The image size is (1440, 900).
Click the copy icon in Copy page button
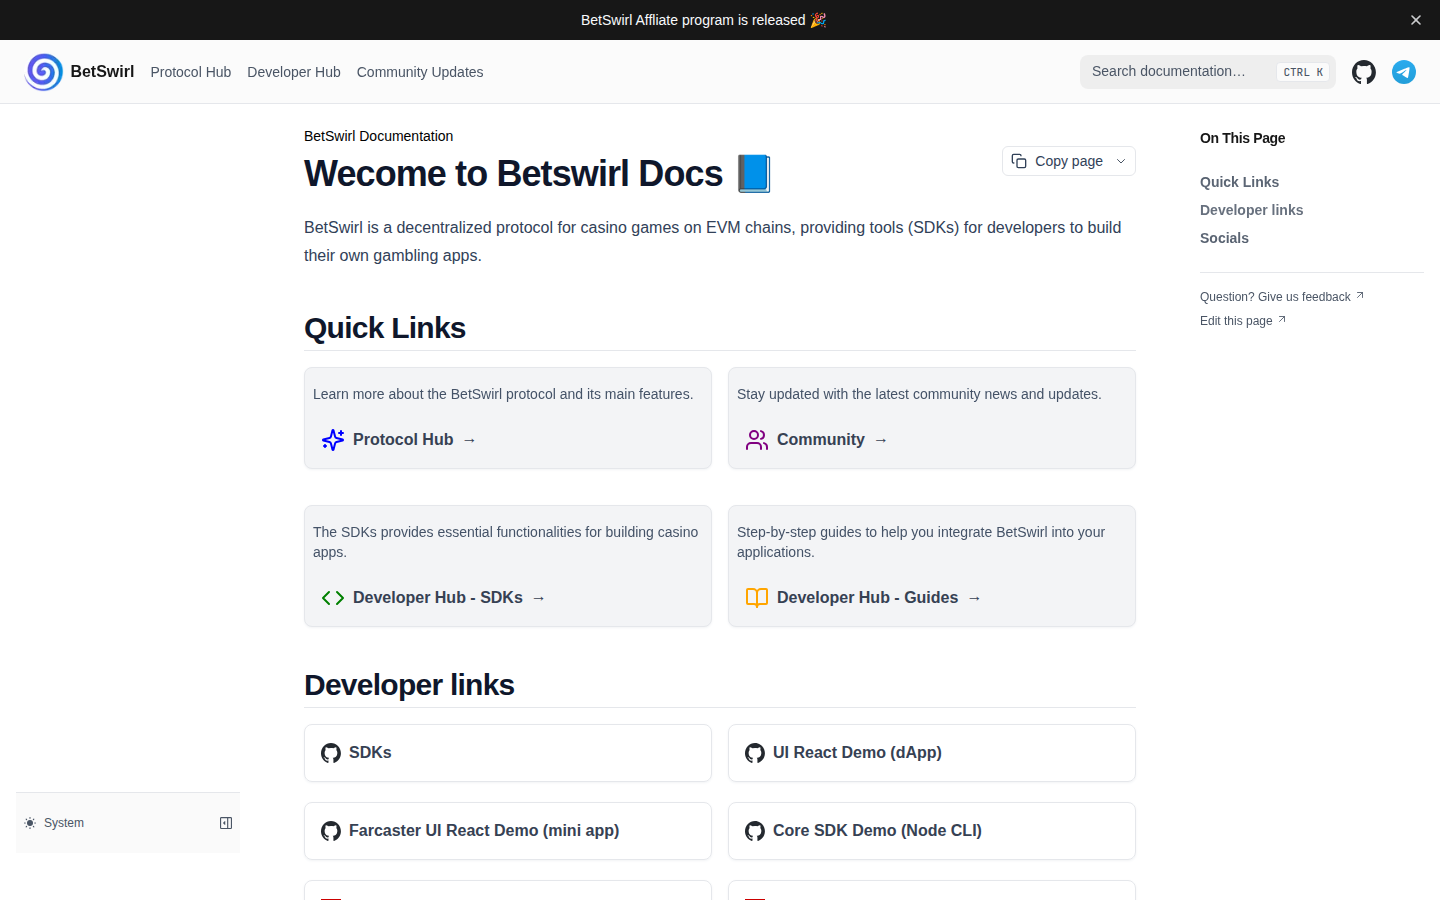pos(1019,161)
